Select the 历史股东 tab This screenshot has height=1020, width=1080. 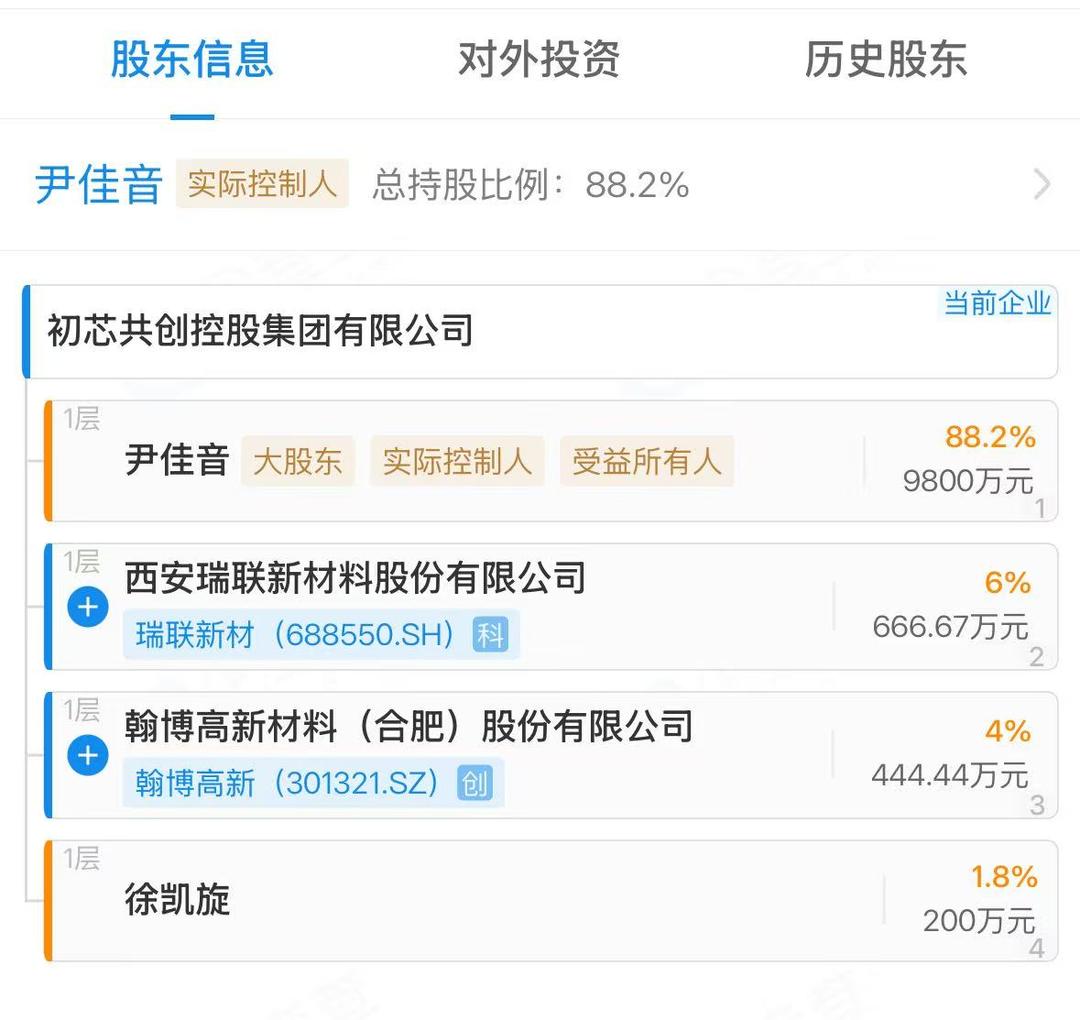point(885,60)
